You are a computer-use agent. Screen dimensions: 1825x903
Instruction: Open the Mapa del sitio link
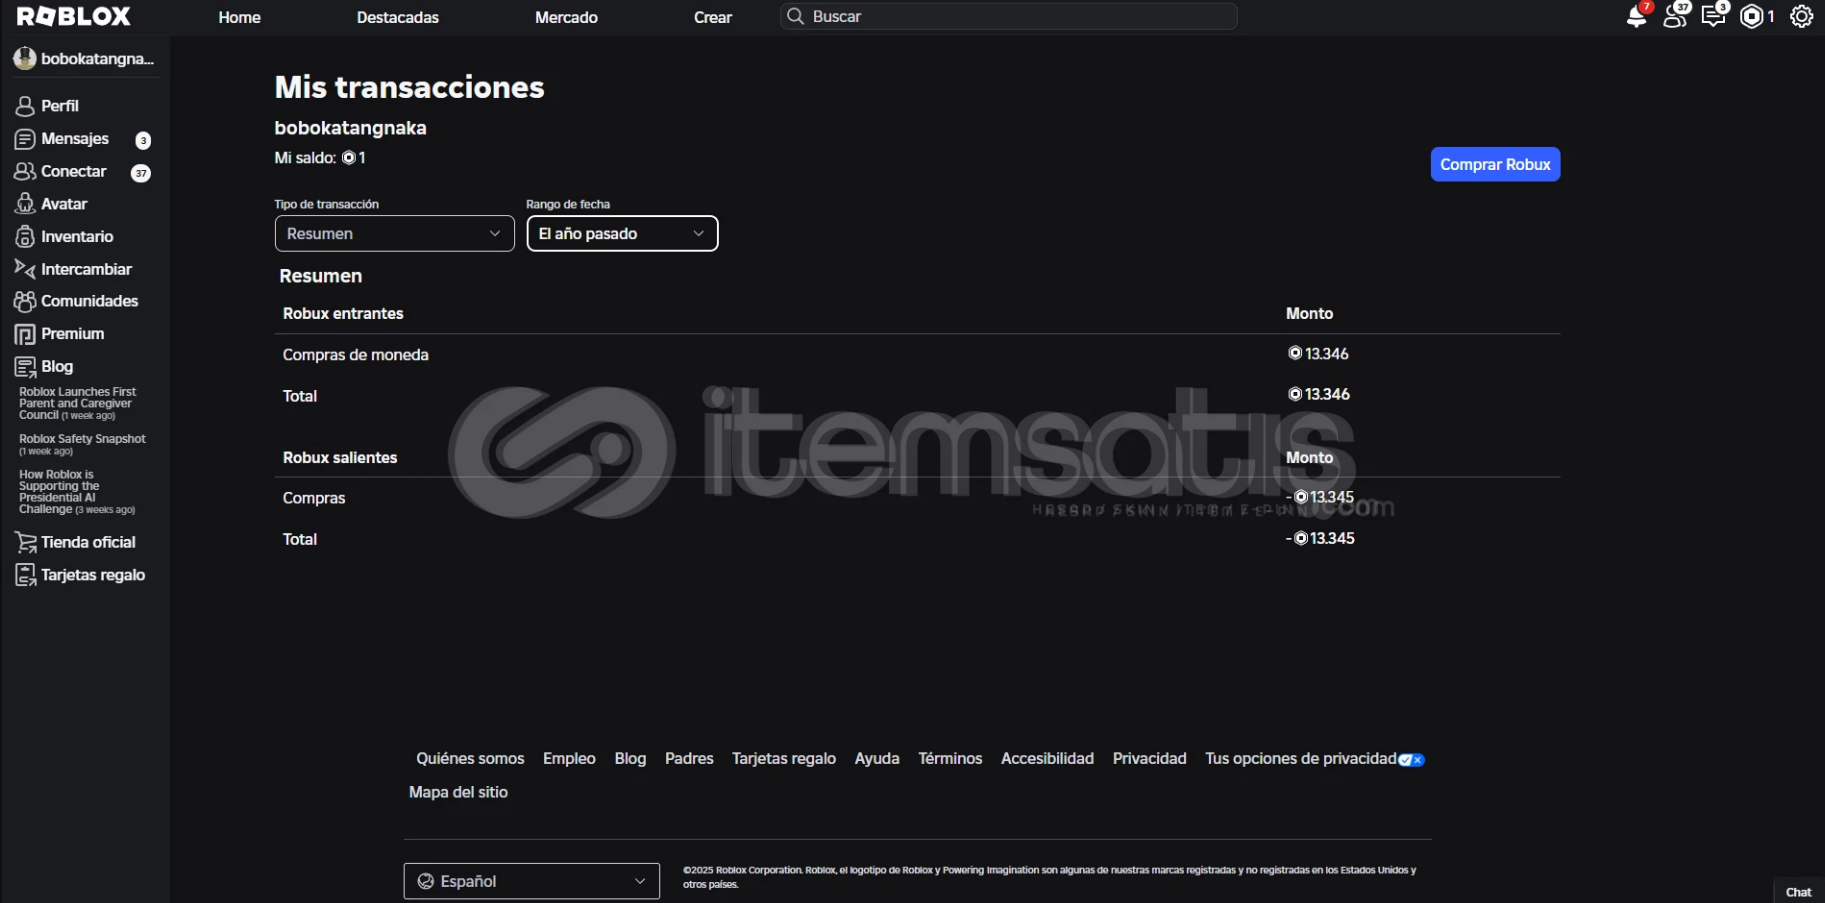458,792
